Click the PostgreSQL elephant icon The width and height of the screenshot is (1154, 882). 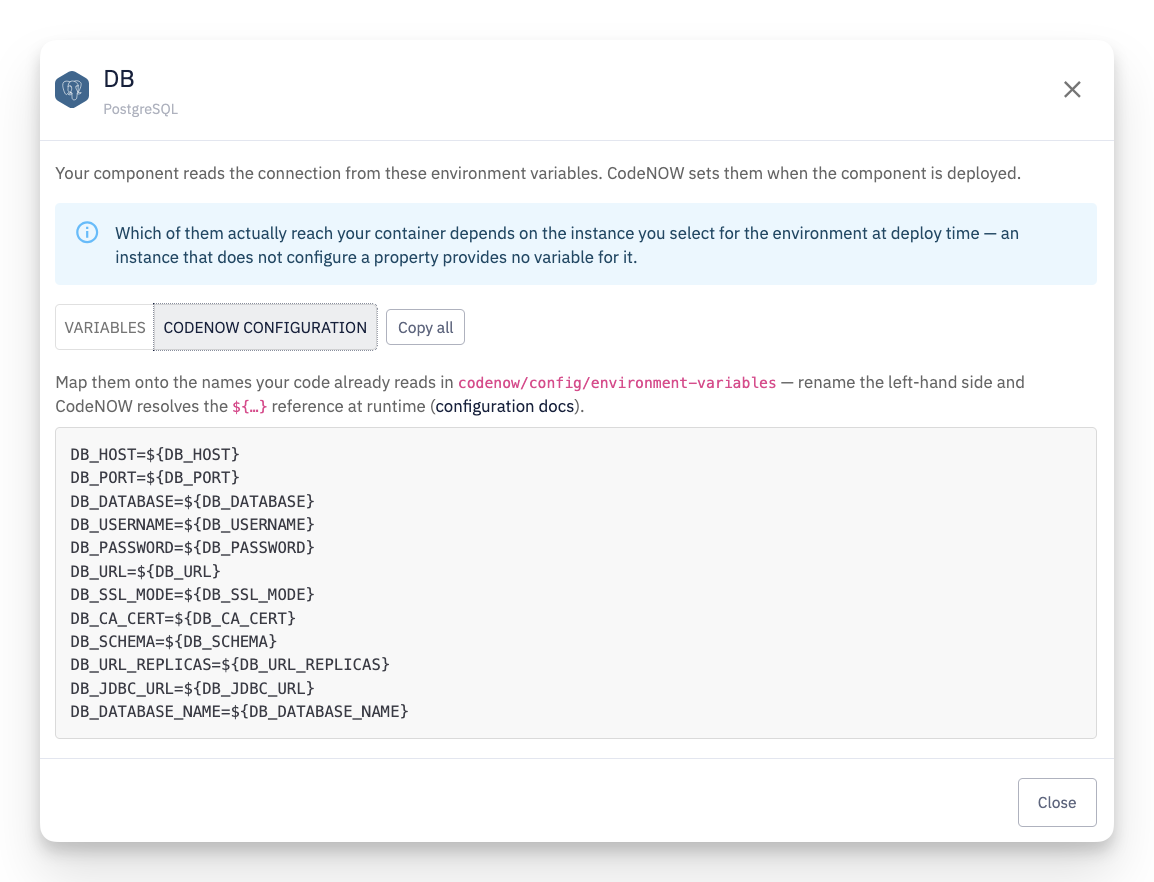pyautogui.click(x=72, y=89)
